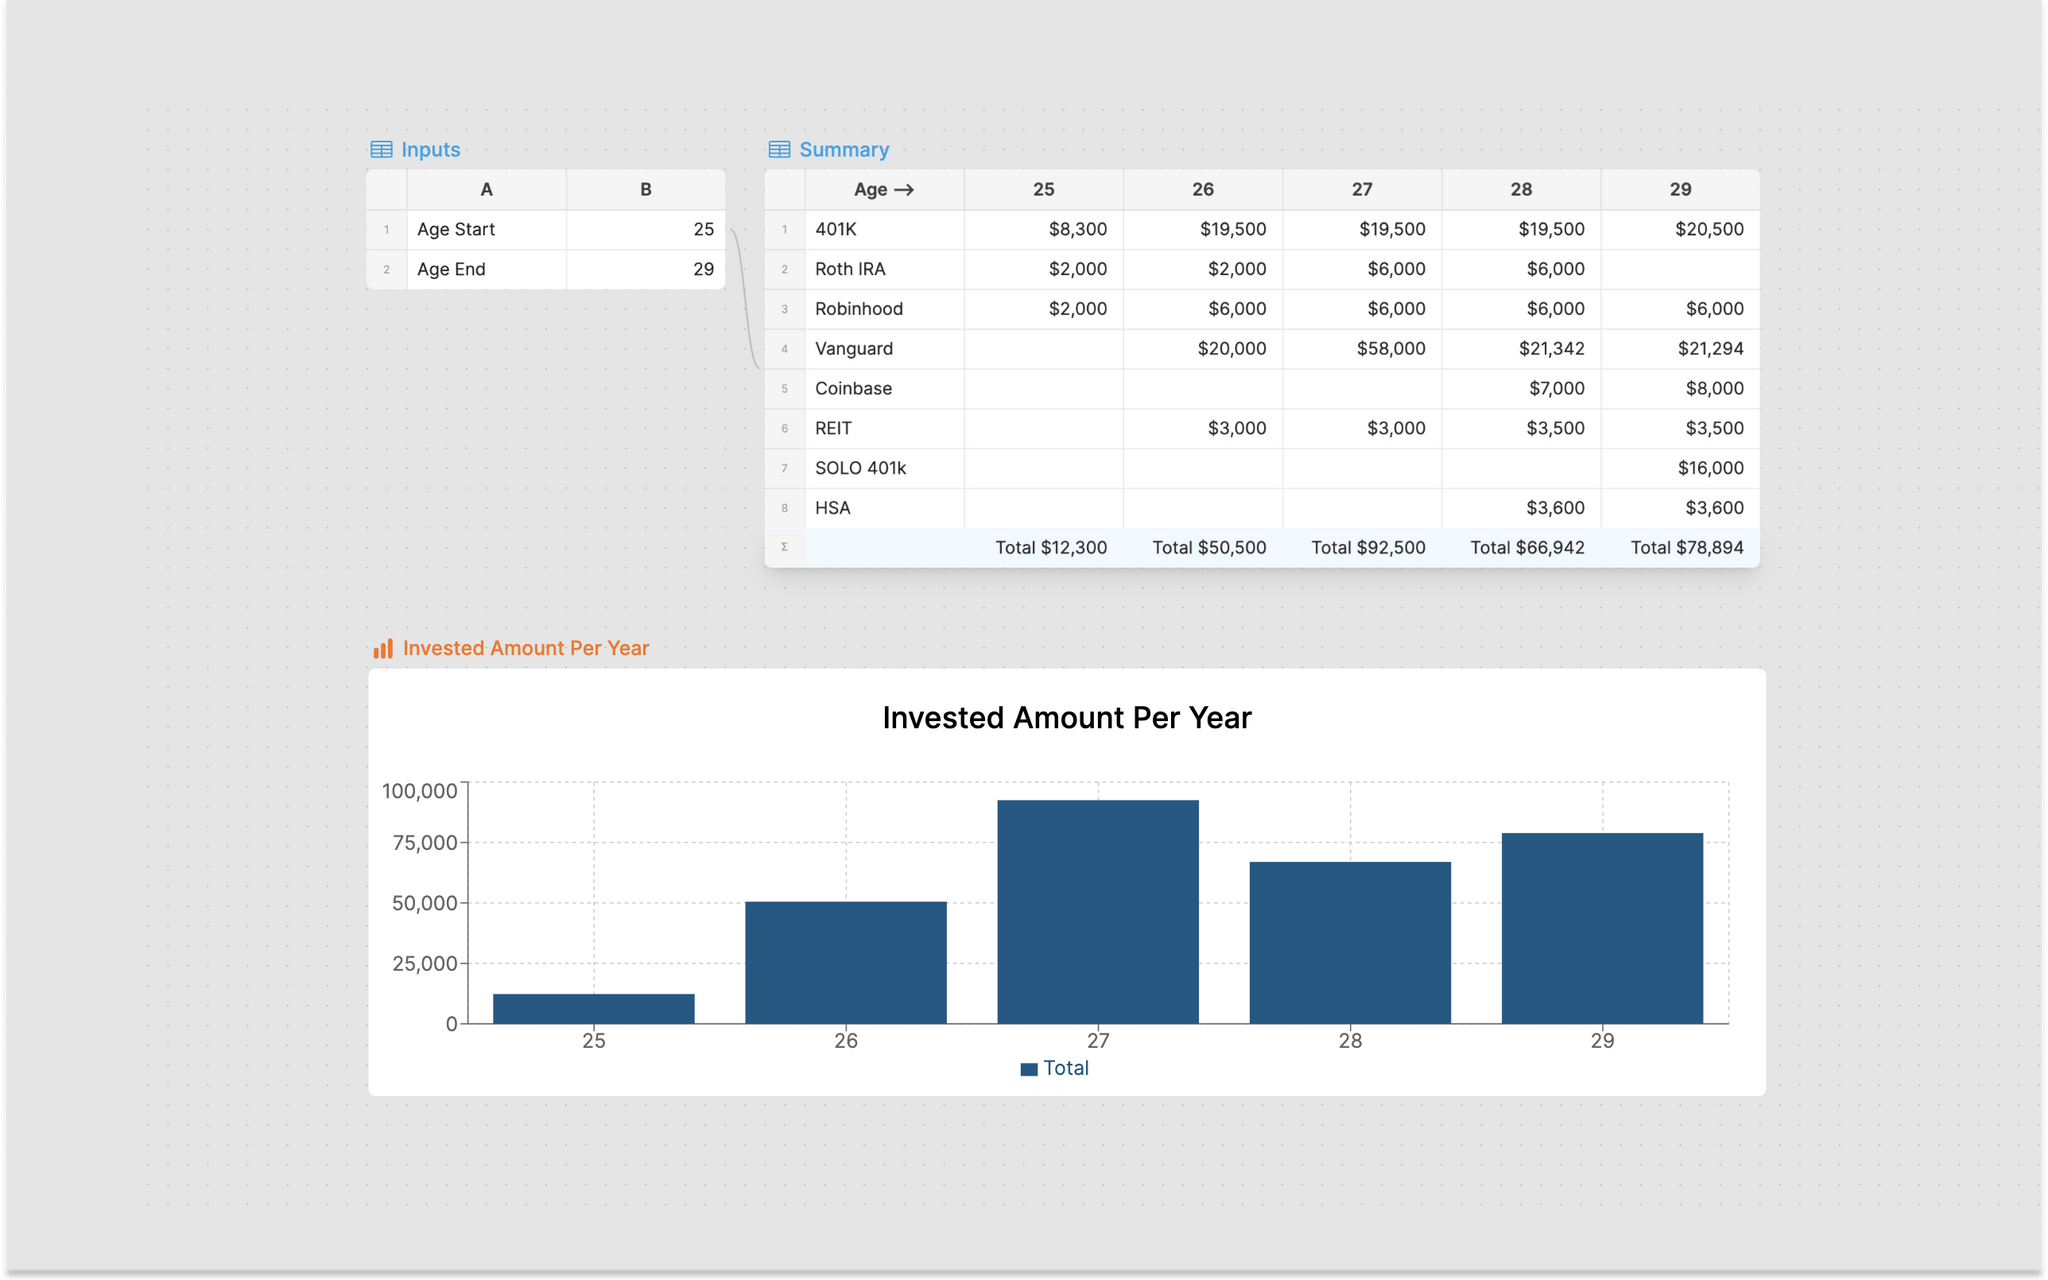The width and height of the screenshot is (2048, 1280).
Task: Click the $8,300 cell in 401K row
Action: coord(1043,229)
